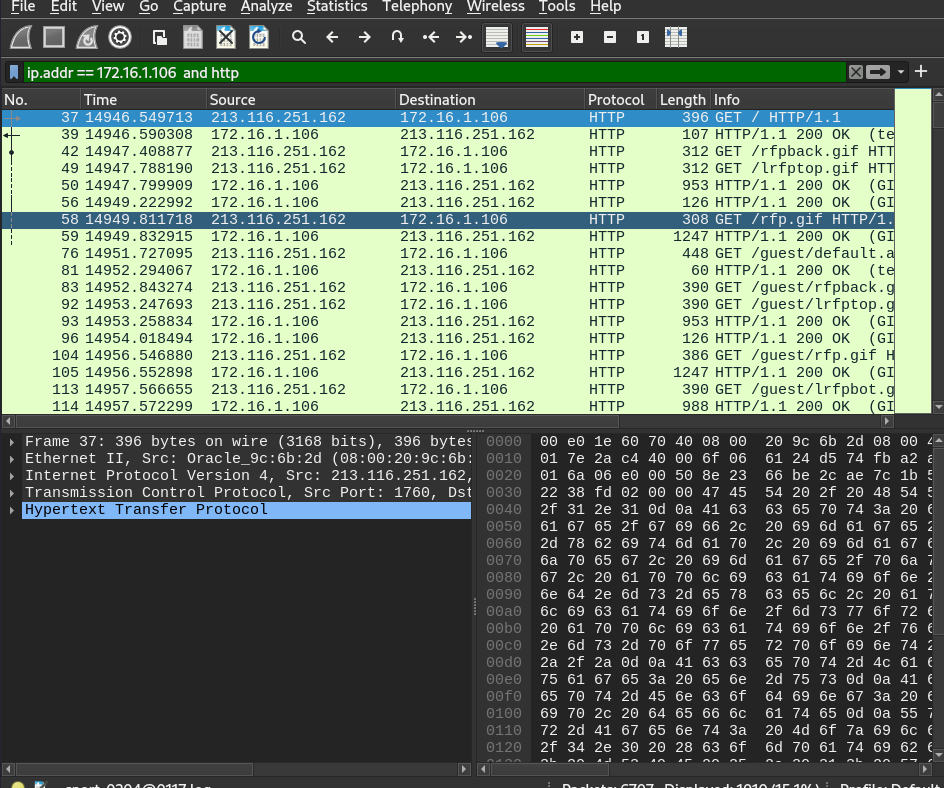Click the stop capture square icon
Image resolution: width=944 pixels, height=788 pixels.
(x=54, y=38)
